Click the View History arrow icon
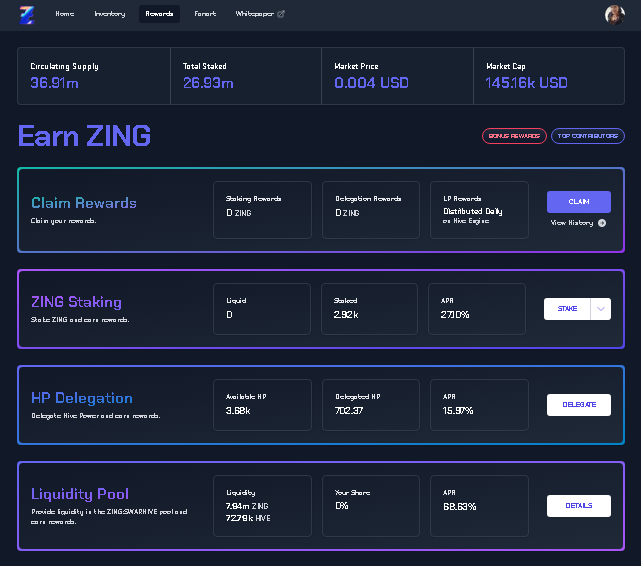 tap(602, 223)
